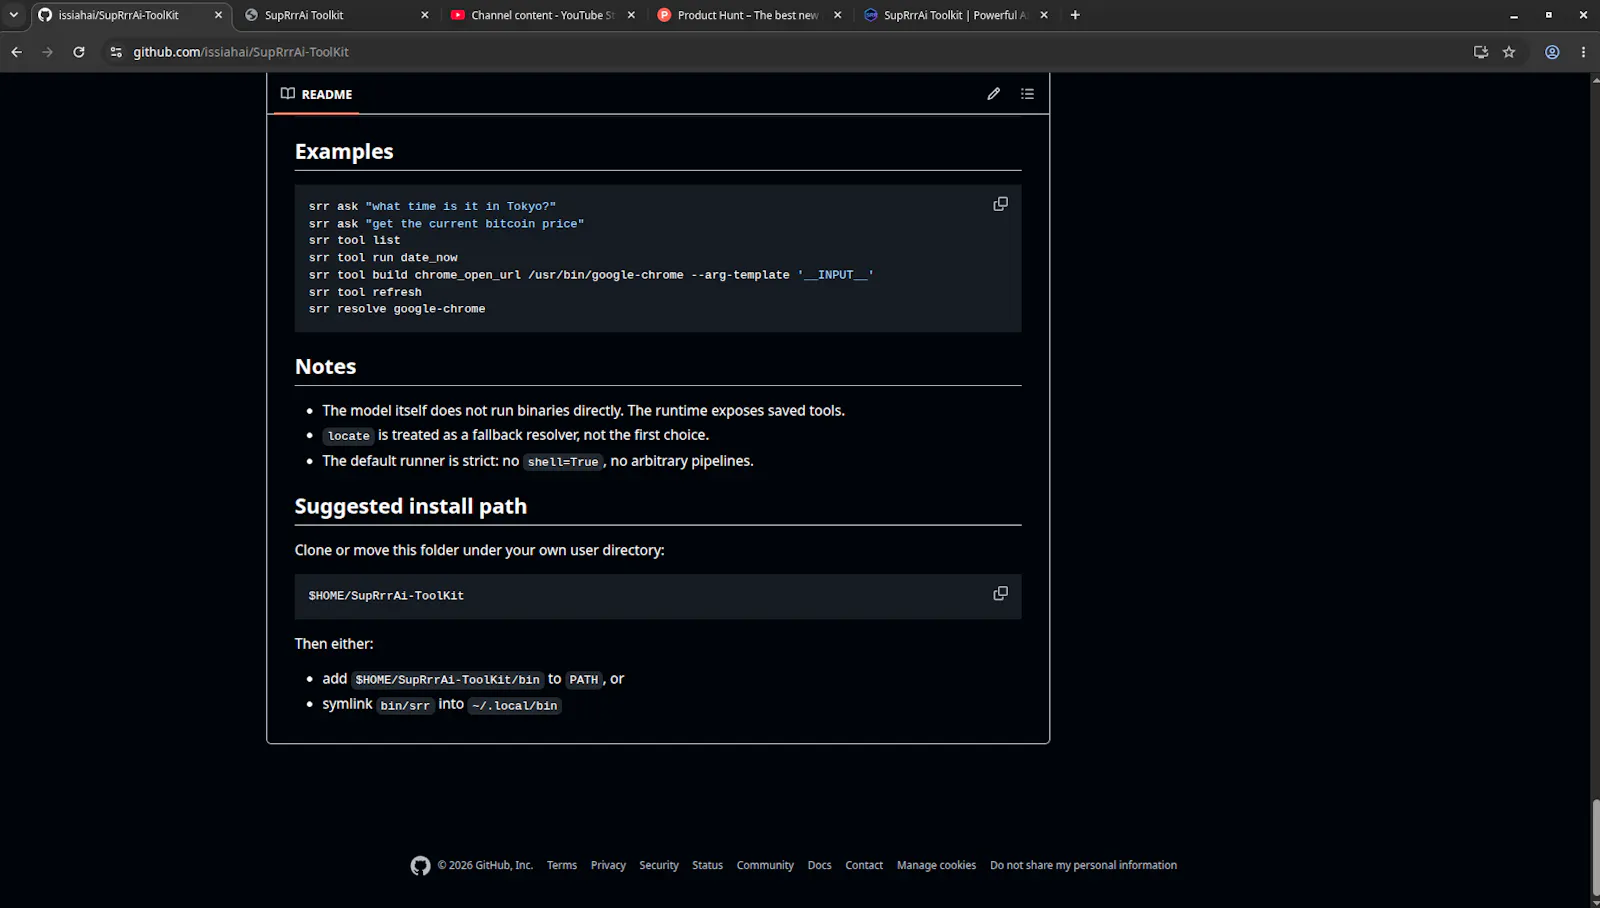Image resolution: width=1600 pixels, height=908 pixels.
Task: Click the Suggested install path heading
Action: [410, 506]
